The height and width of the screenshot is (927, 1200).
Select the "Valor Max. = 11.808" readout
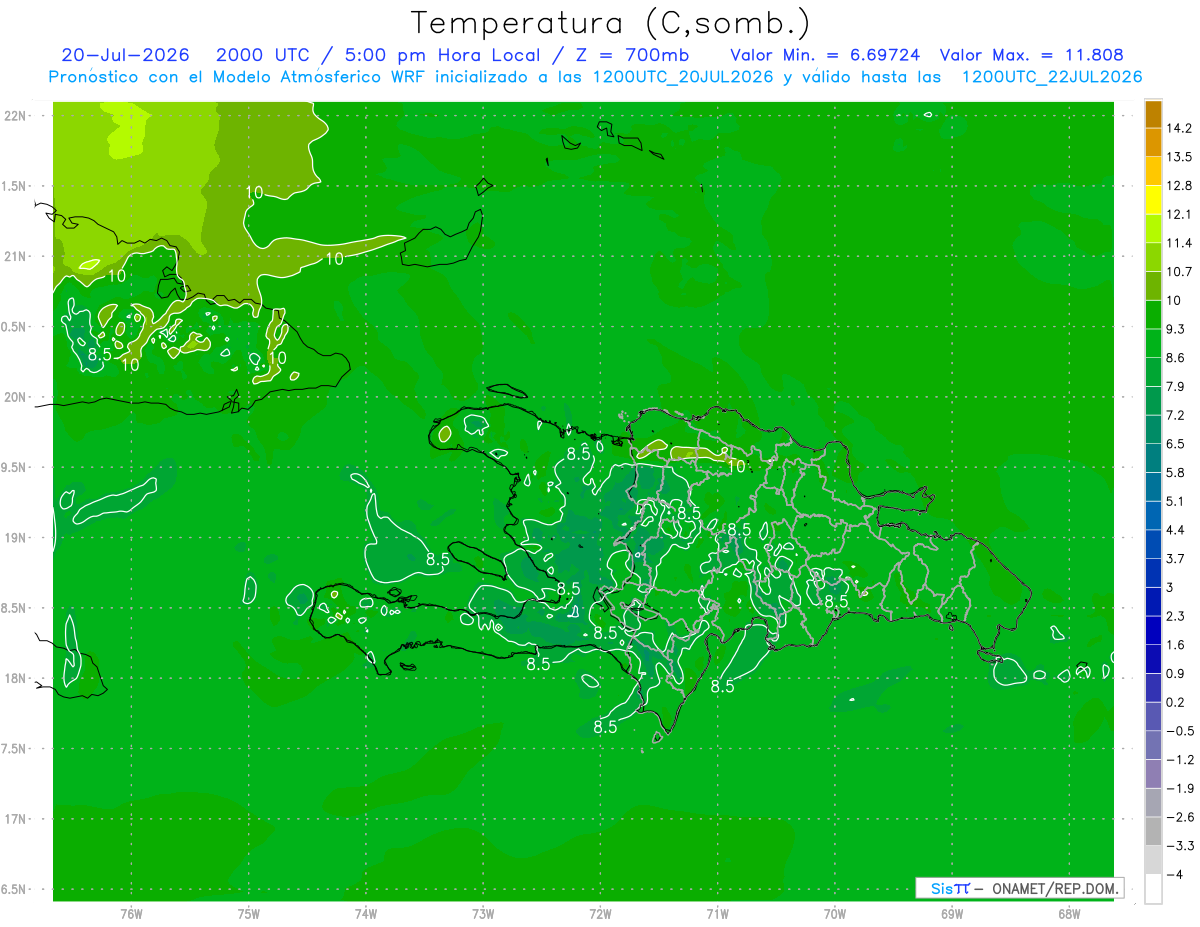1031,55
